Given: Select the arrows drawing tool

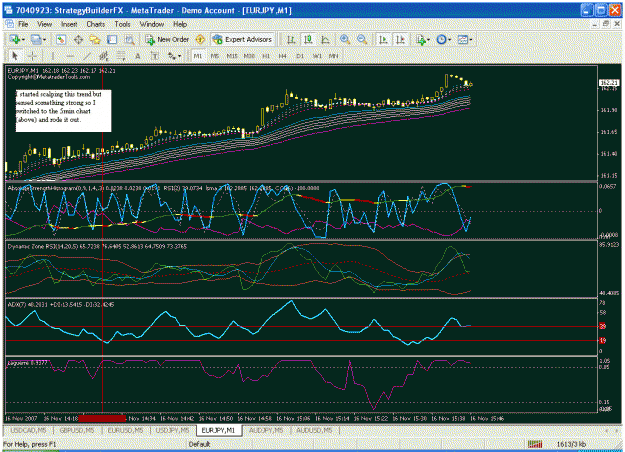Looking at the screenshot, I should 172,56.
